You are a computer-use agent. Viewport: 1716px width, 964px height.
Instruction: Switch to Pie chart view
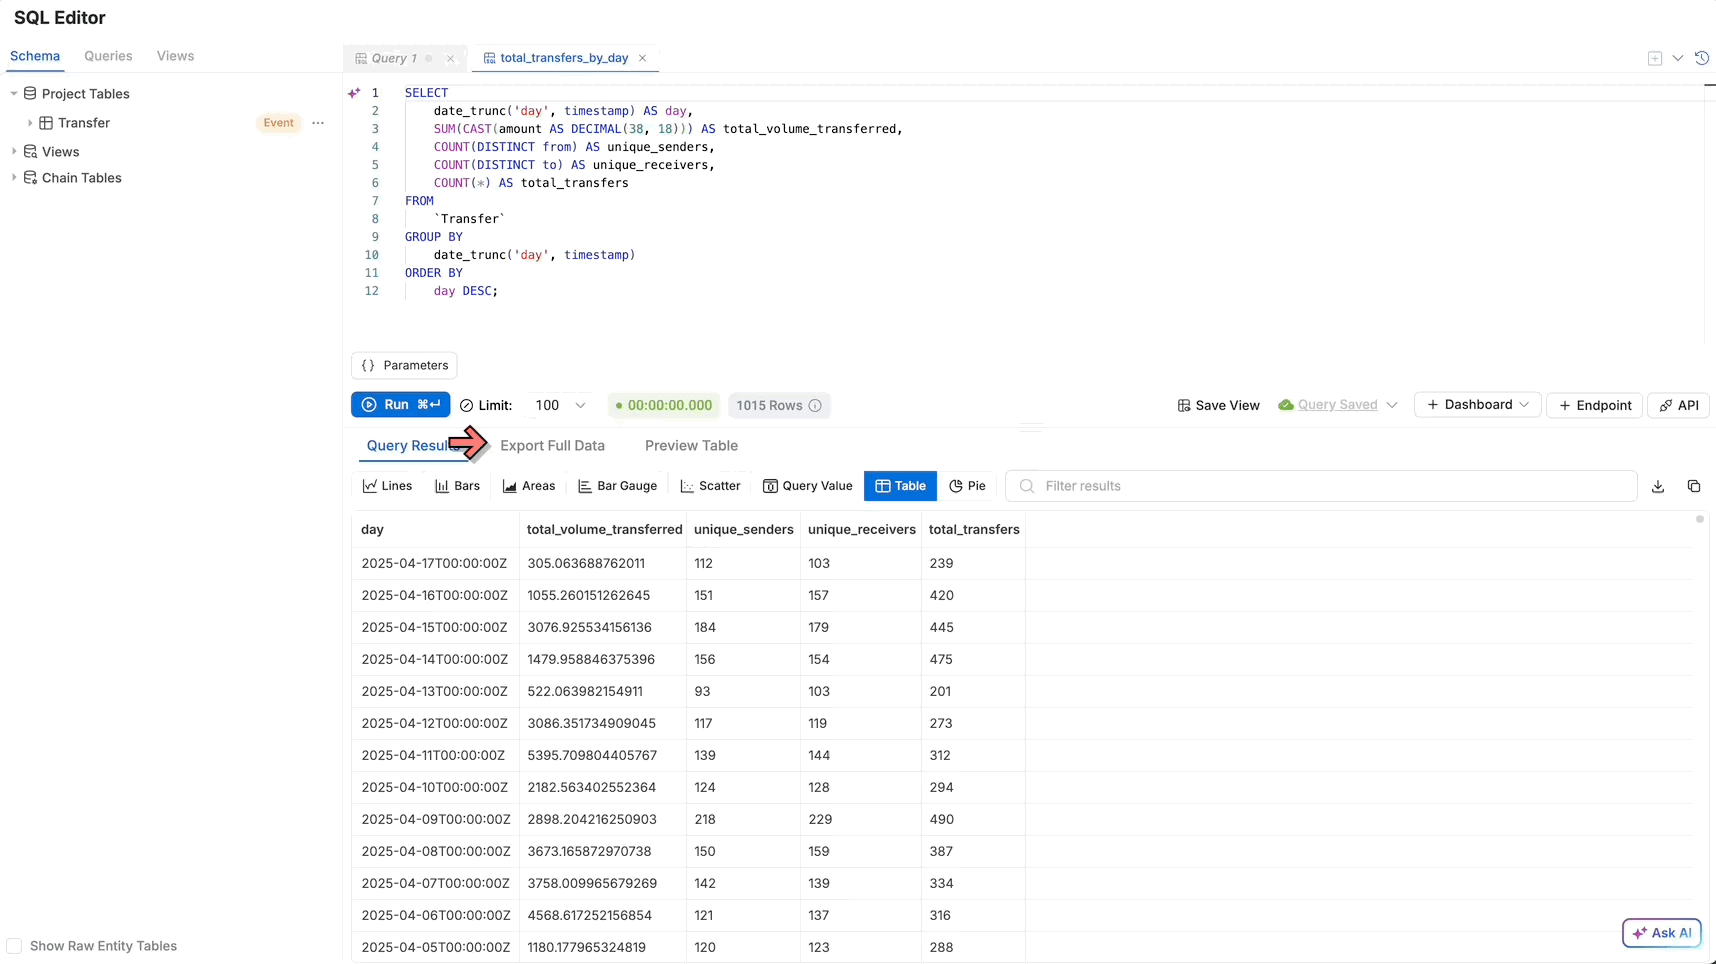pyautogui.click(x=967, y=486)
